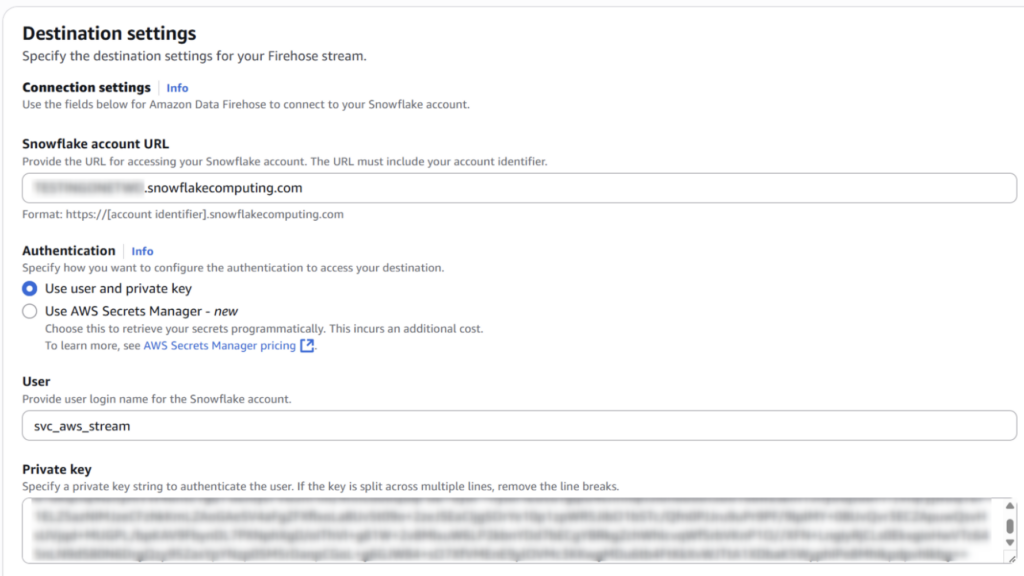Viewport: 1024px width, 576px height.
Task: Click the Private key scroll down arrow
Action: pyautogui.click(x=1010, y=543)
